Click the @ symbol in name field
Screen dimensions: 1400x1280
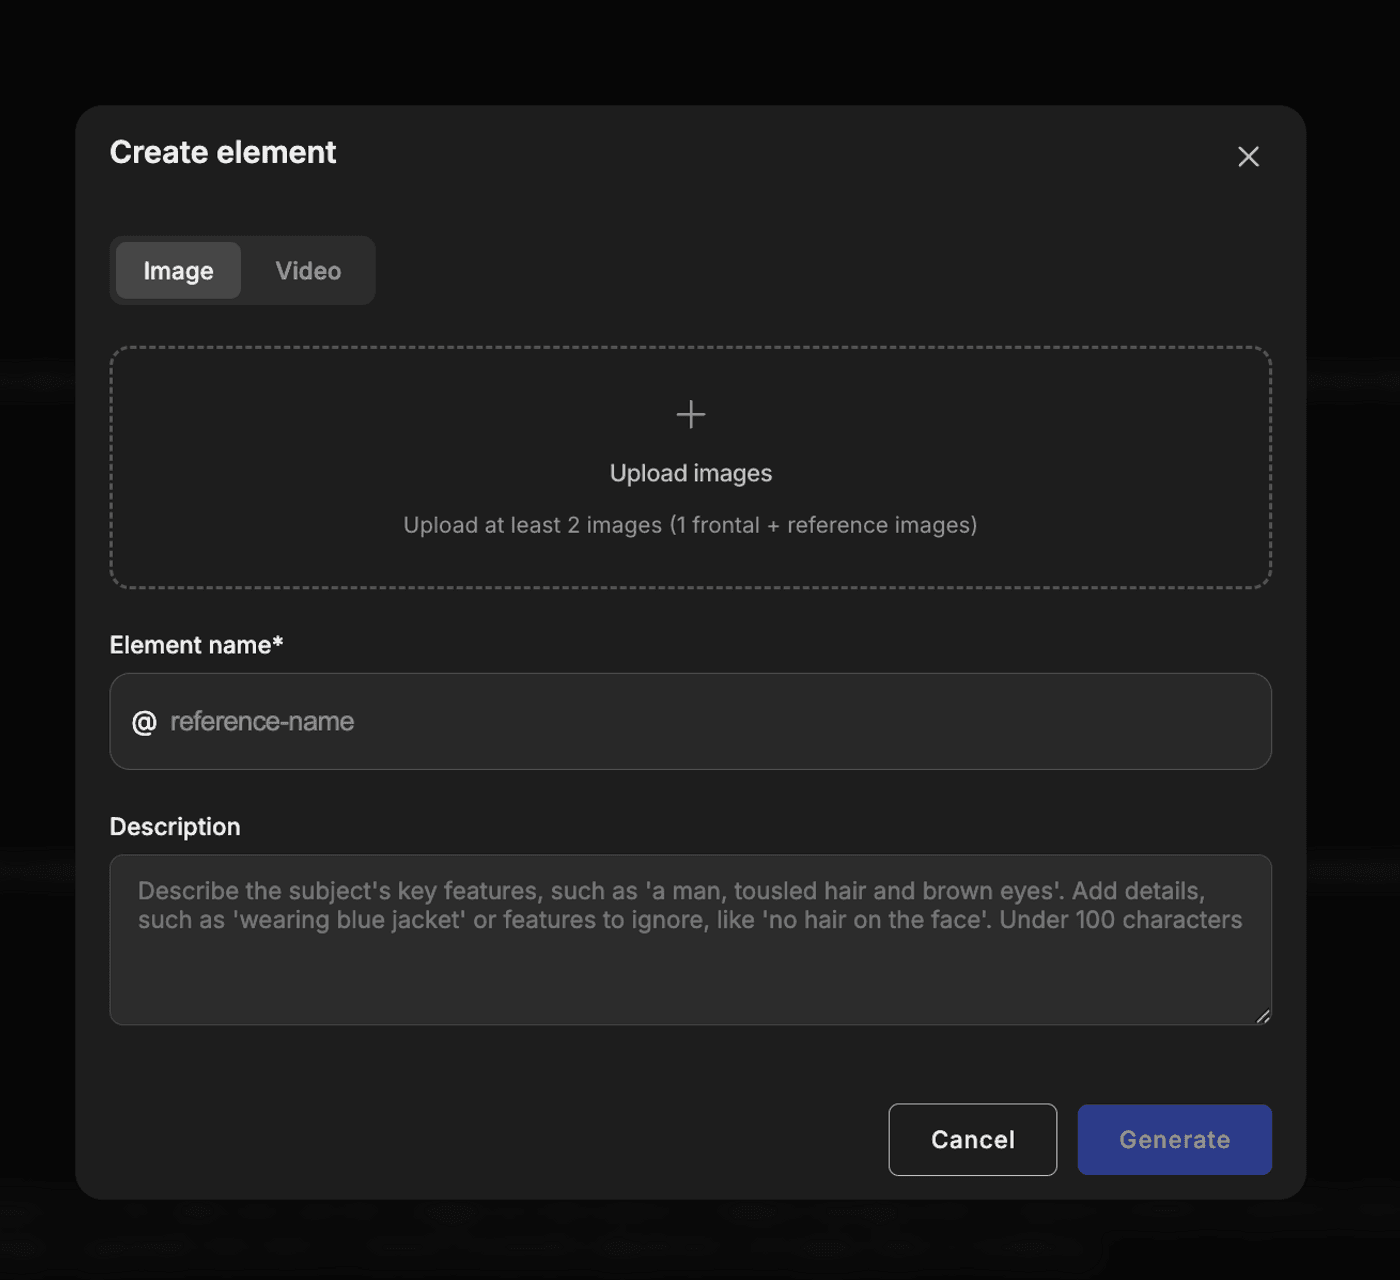(144, 722)
